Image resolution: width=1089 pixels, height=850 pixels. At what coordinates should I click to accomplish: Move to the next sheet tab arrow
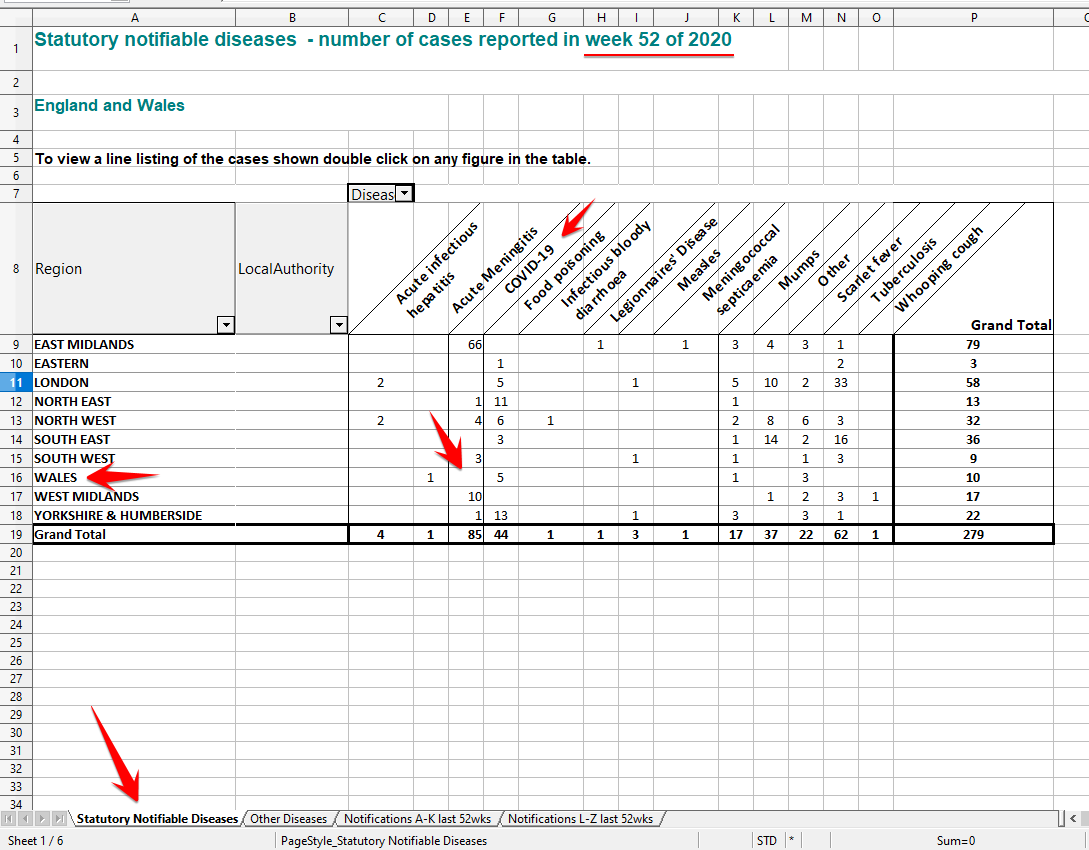pos(42,819)
